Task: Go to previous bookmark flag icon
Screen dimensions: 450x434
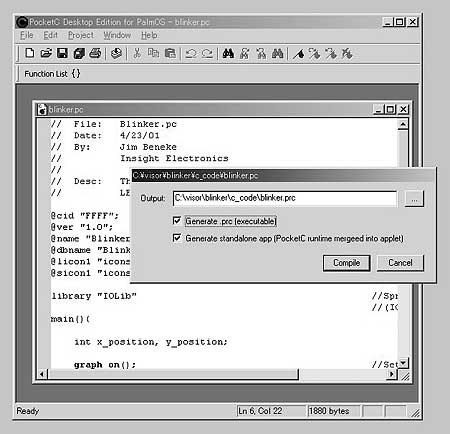Action: (x=331, y=53)
